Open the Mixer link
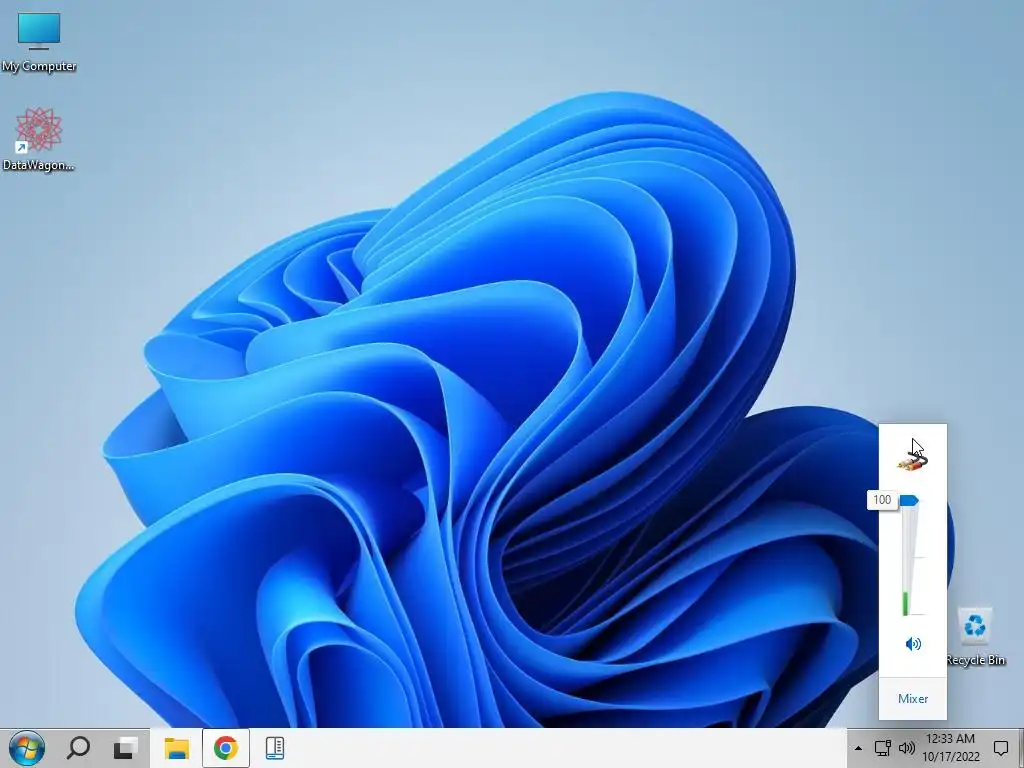The image size is (1024, 768). tap(912, 699)
